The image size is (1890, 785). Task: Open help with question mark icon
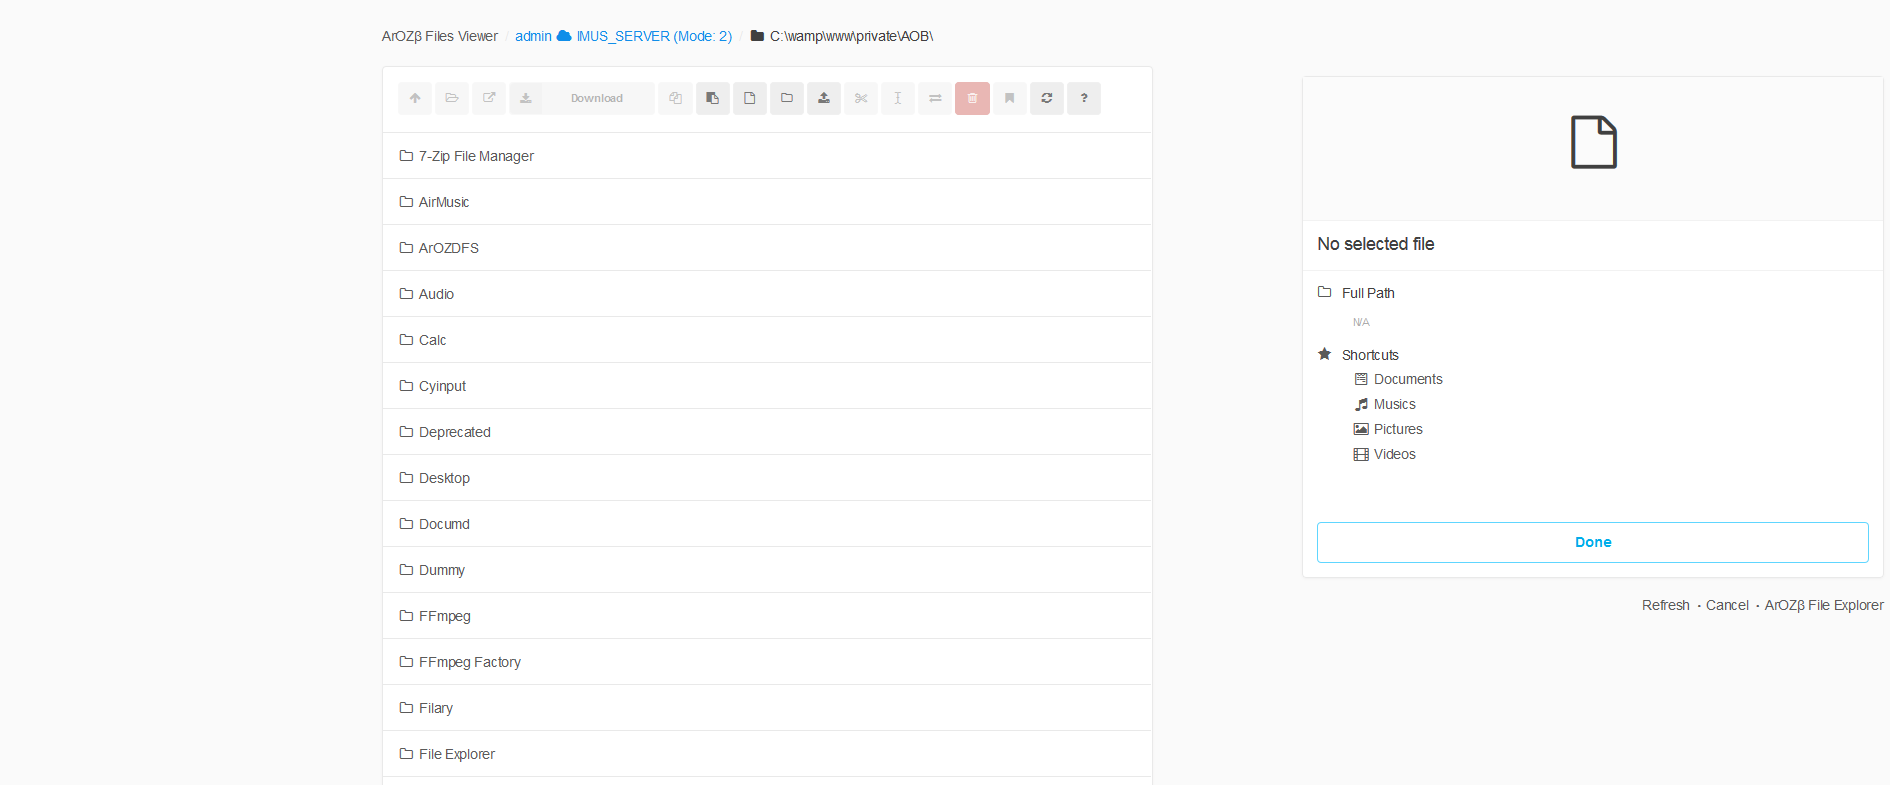click(x=1084, y=98)
